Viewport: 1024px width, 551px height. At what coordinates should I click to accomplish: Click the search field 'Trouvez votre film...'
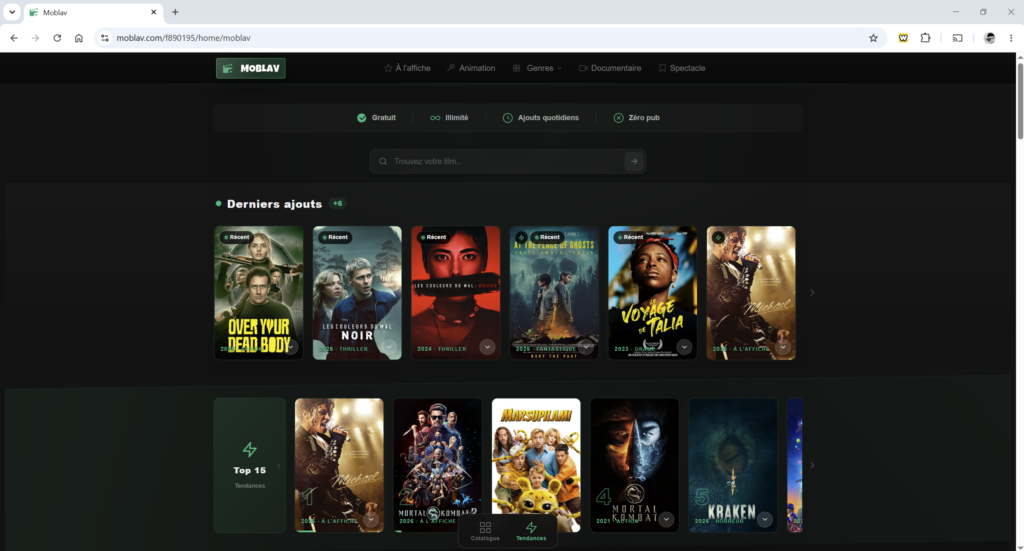point(507,161)
